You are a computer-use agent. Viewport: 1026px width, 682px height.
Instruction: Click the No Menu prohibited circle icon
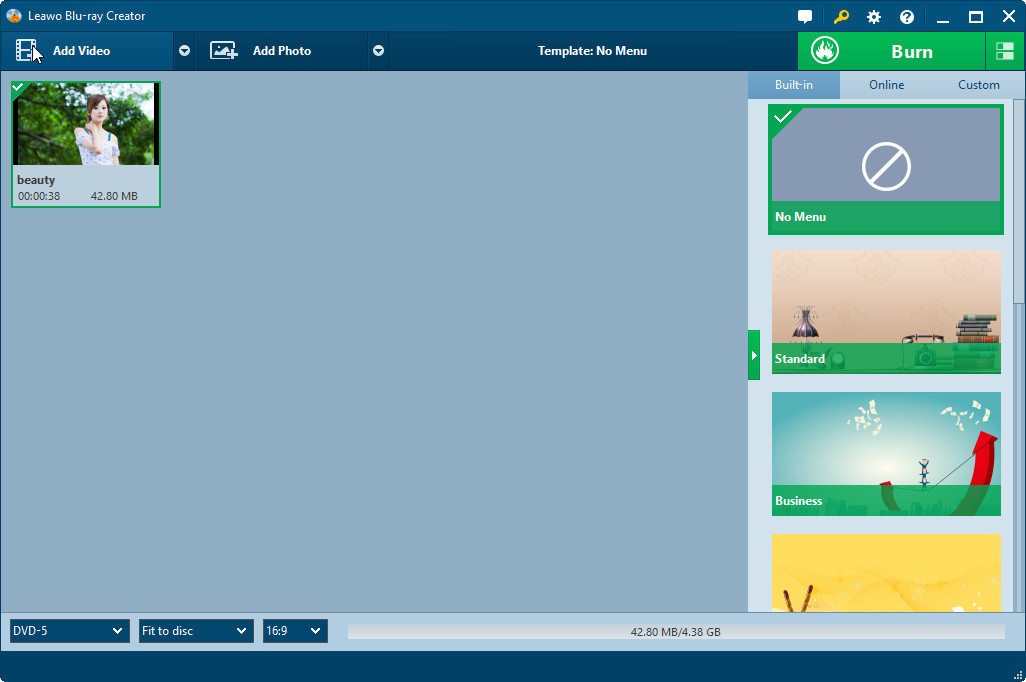886,166
